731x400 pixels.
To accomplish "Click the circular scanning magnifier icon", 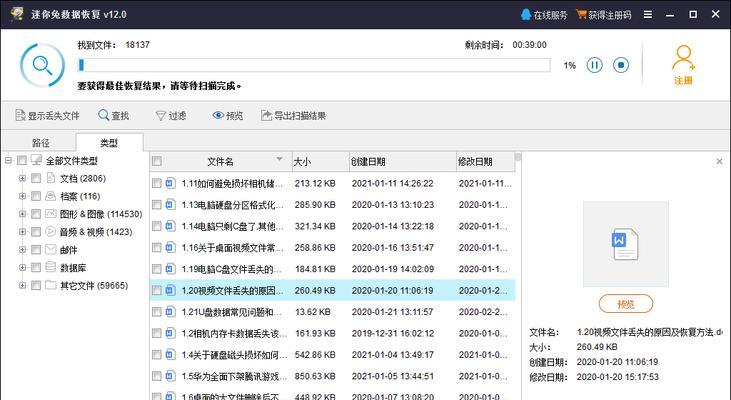I will pyautogui.click(x=42, y=65).
